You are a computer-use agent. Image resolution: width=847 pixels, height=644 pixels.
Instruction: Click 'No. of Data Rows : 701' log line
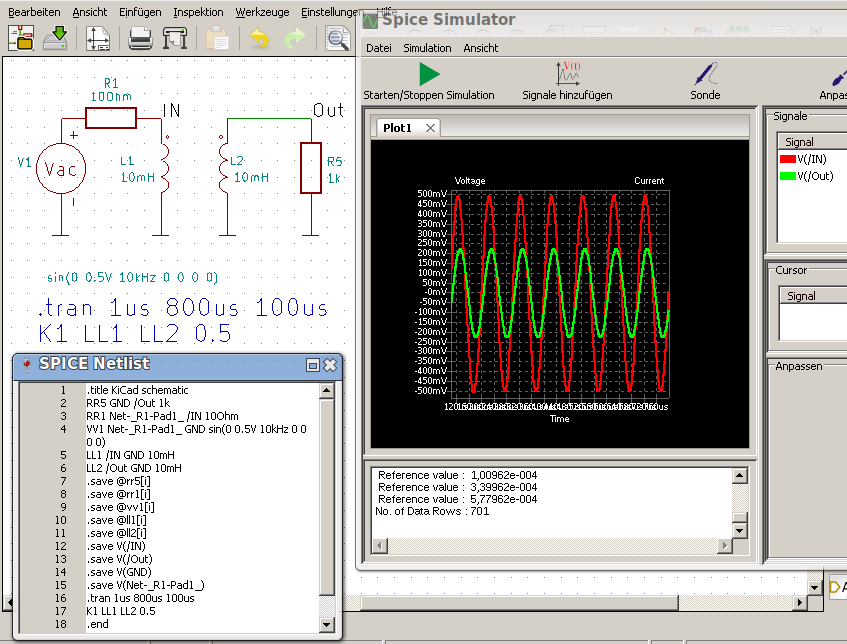click(x=432, y=511)
